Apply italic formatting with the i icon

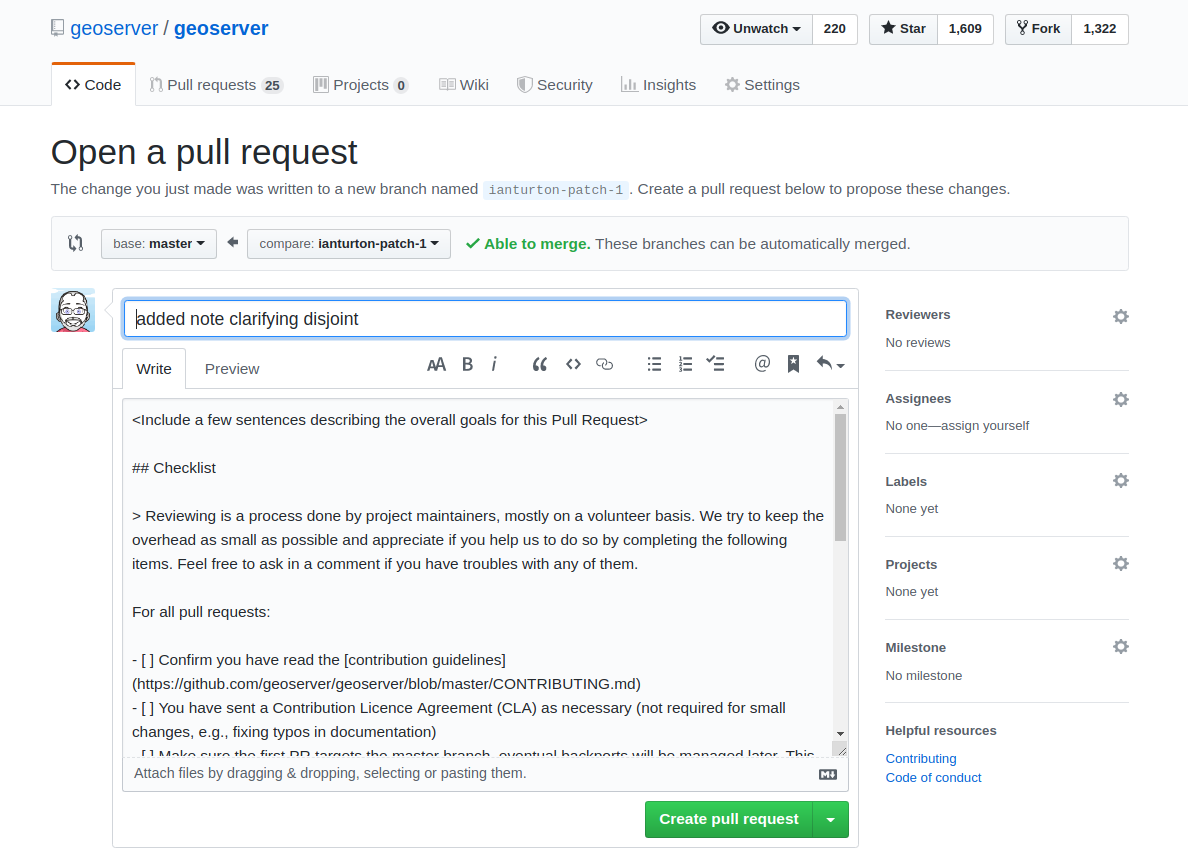pyautogui.click(x=494, y=364)
